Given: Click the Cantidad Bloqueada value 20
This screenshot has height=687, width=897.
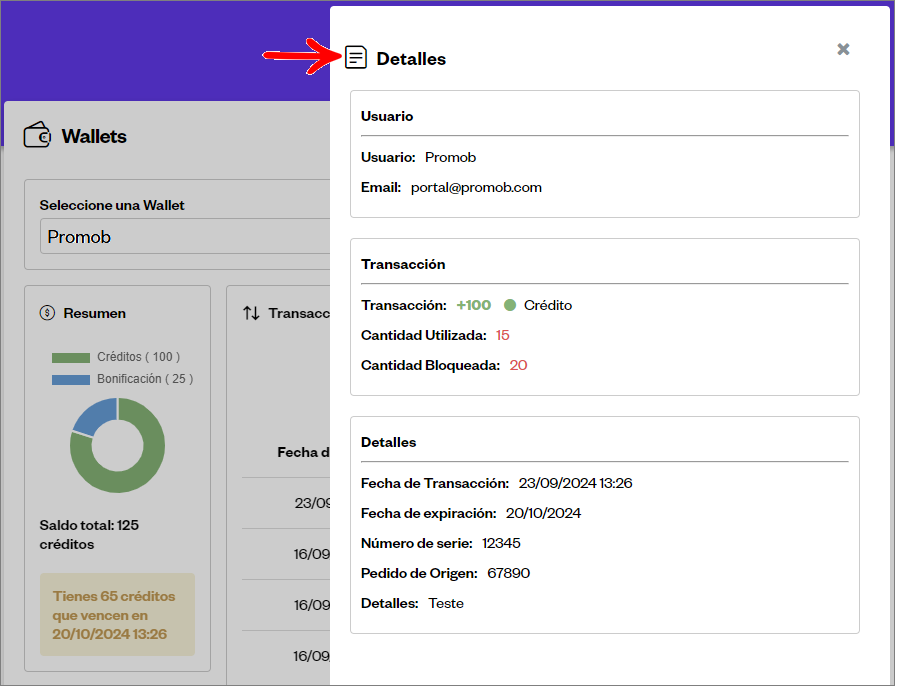Looking at the screenshot, I should [x=518, y=366].
